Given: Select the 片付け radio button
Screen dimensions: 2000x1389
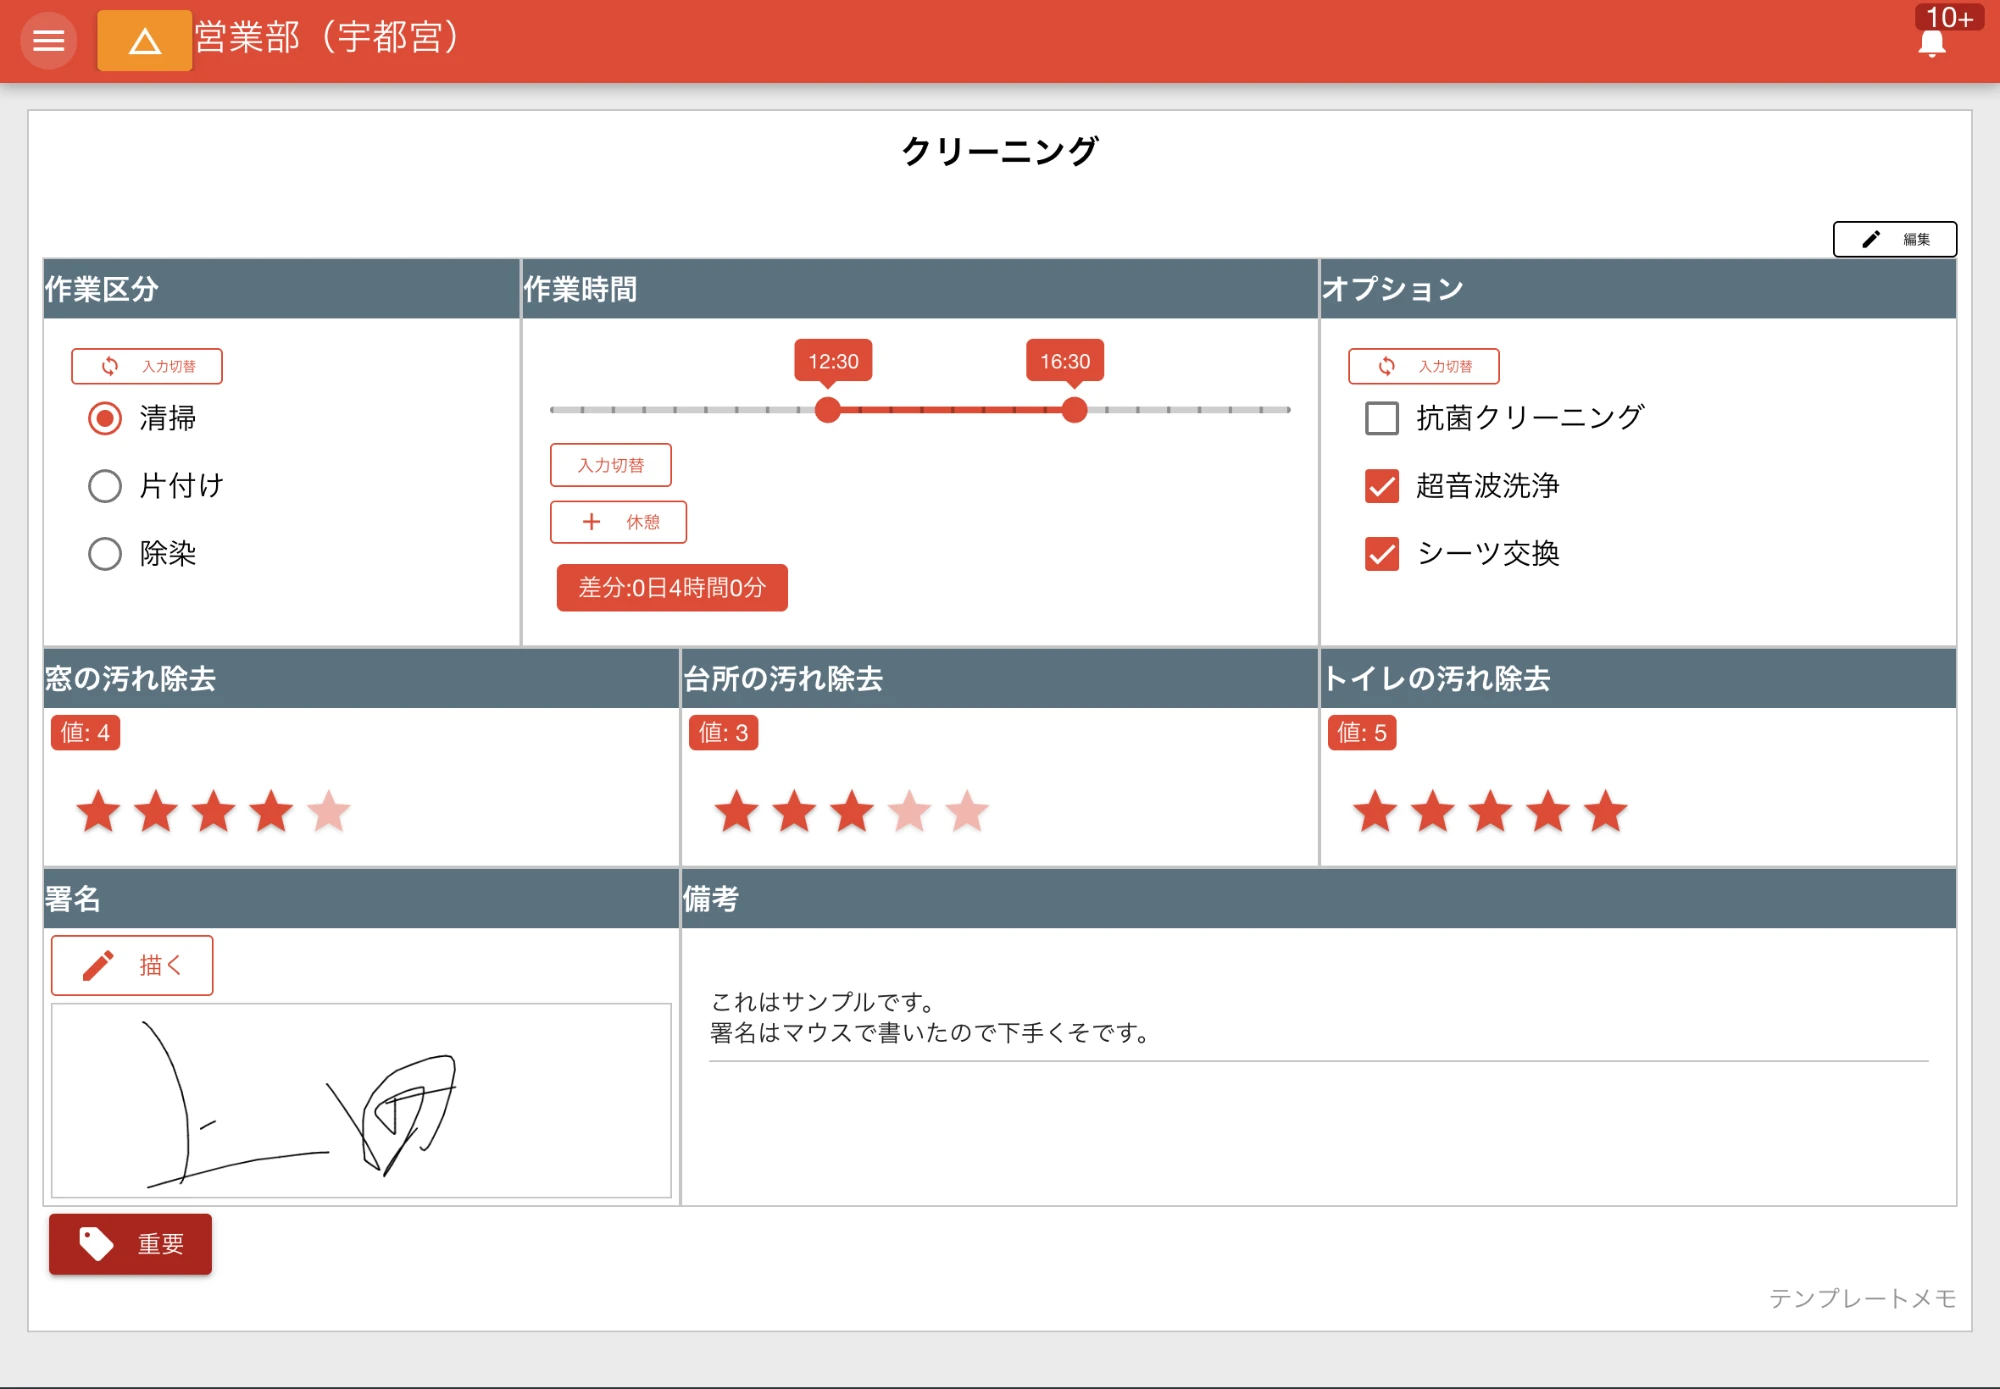Looking at the screenshot, I should click(x=104, y=486).
